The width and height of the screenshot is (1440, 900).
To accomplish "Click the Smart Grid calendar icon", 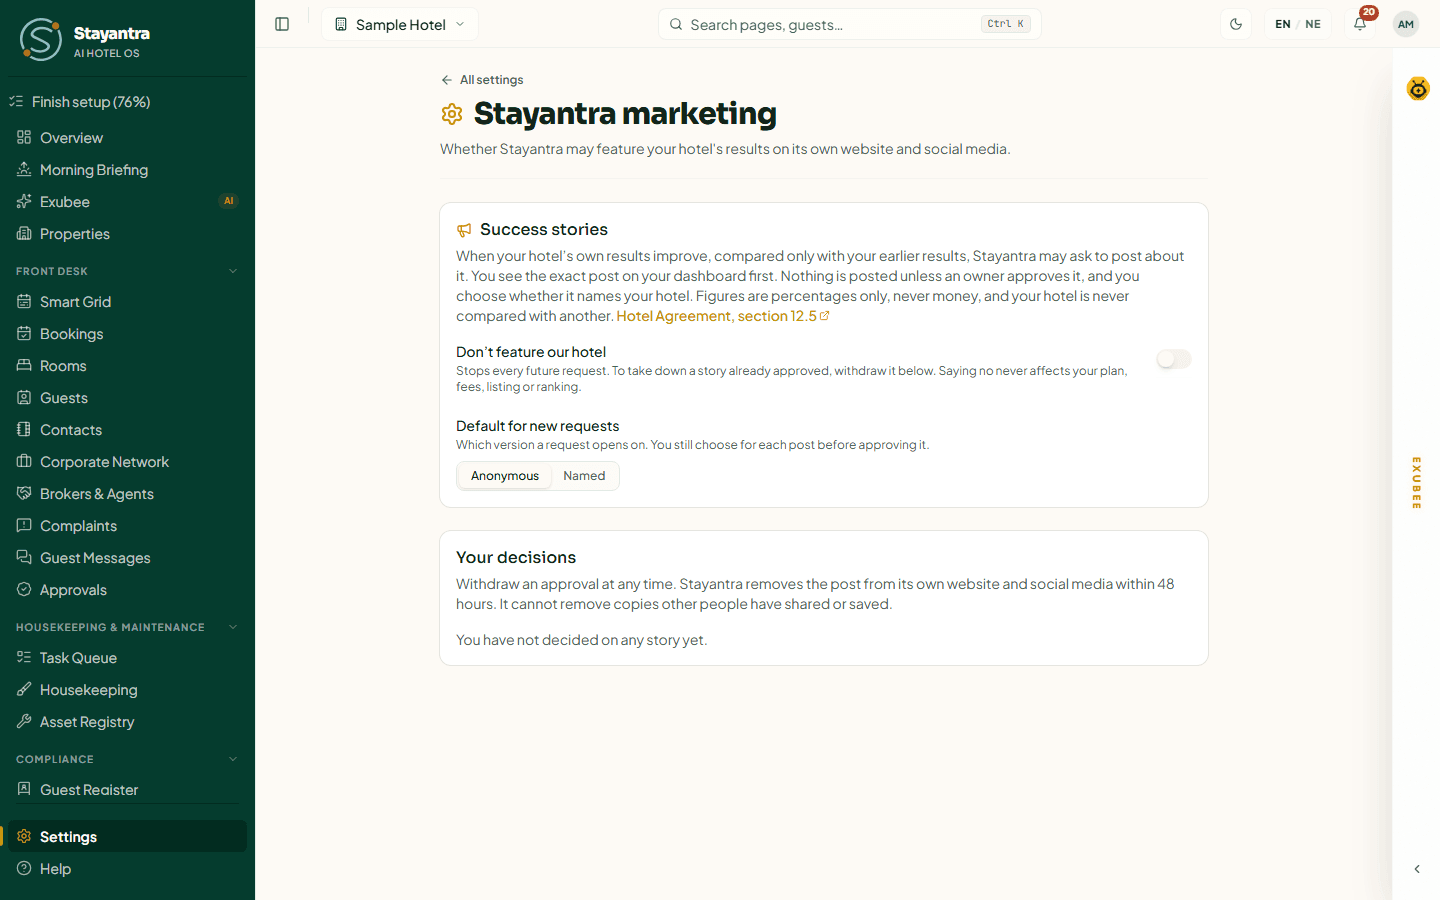I will (x=24, y=301).
